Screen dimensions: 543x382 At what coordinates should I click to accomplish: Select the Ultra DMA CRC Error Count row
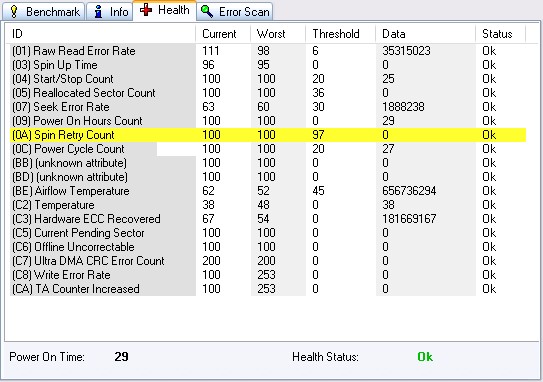pos(268,261)
